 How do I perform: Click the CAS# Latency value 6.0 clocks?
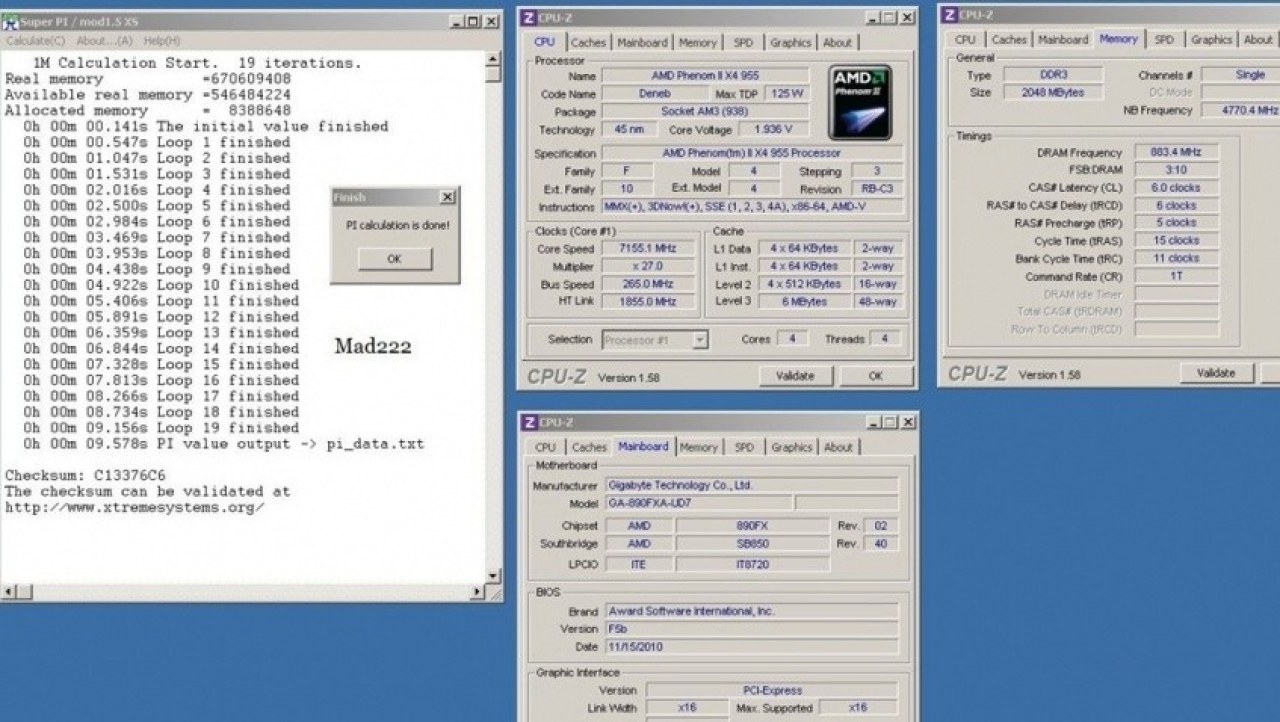pos(1176,188)
